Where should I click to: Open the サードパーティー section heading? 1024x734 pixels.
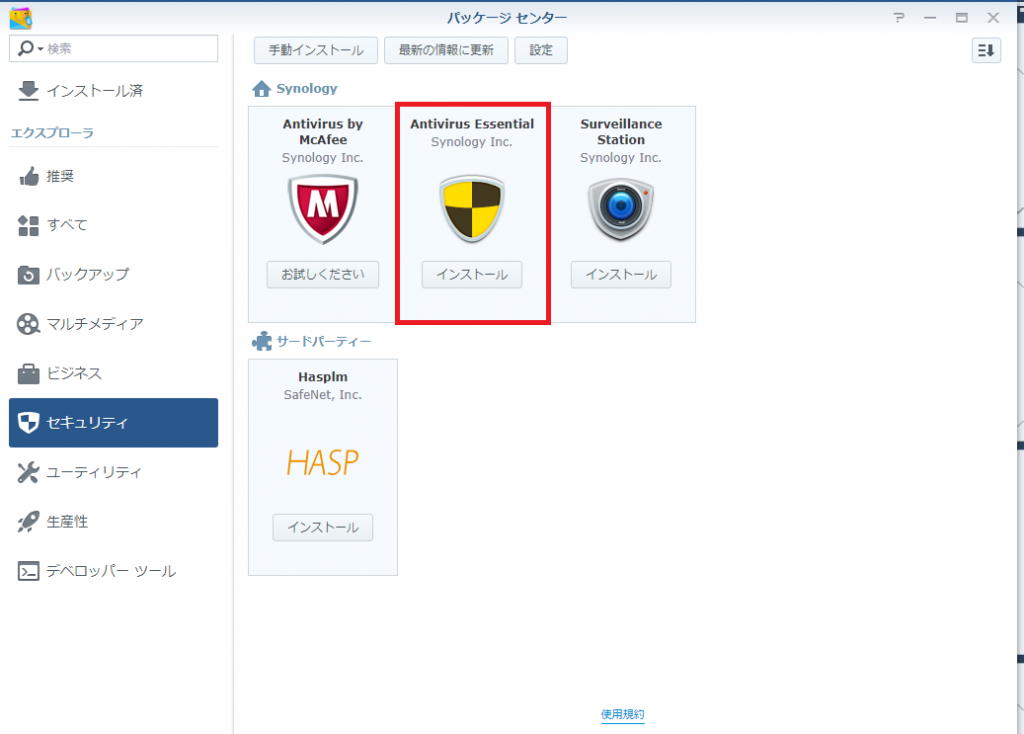(x=324, y=342)
